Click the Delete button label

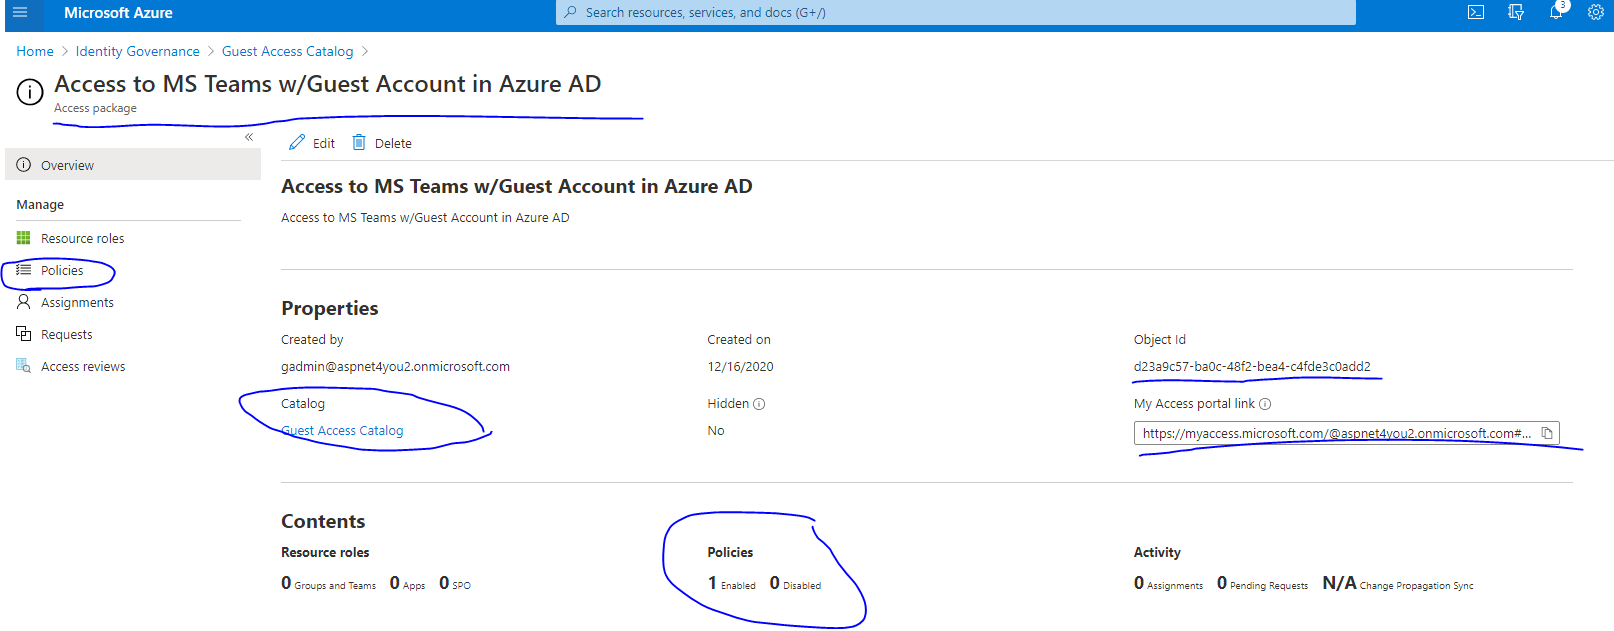click(x=393, y=143)
